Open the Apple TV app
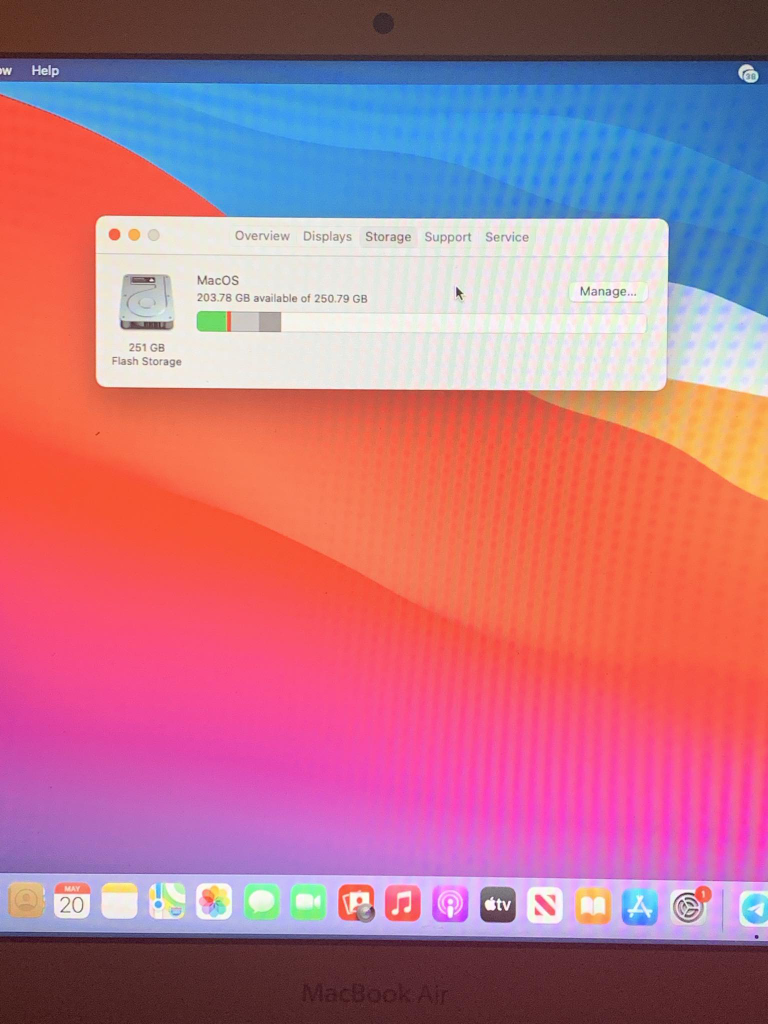 pyautogui.click(x=498, y=905)
